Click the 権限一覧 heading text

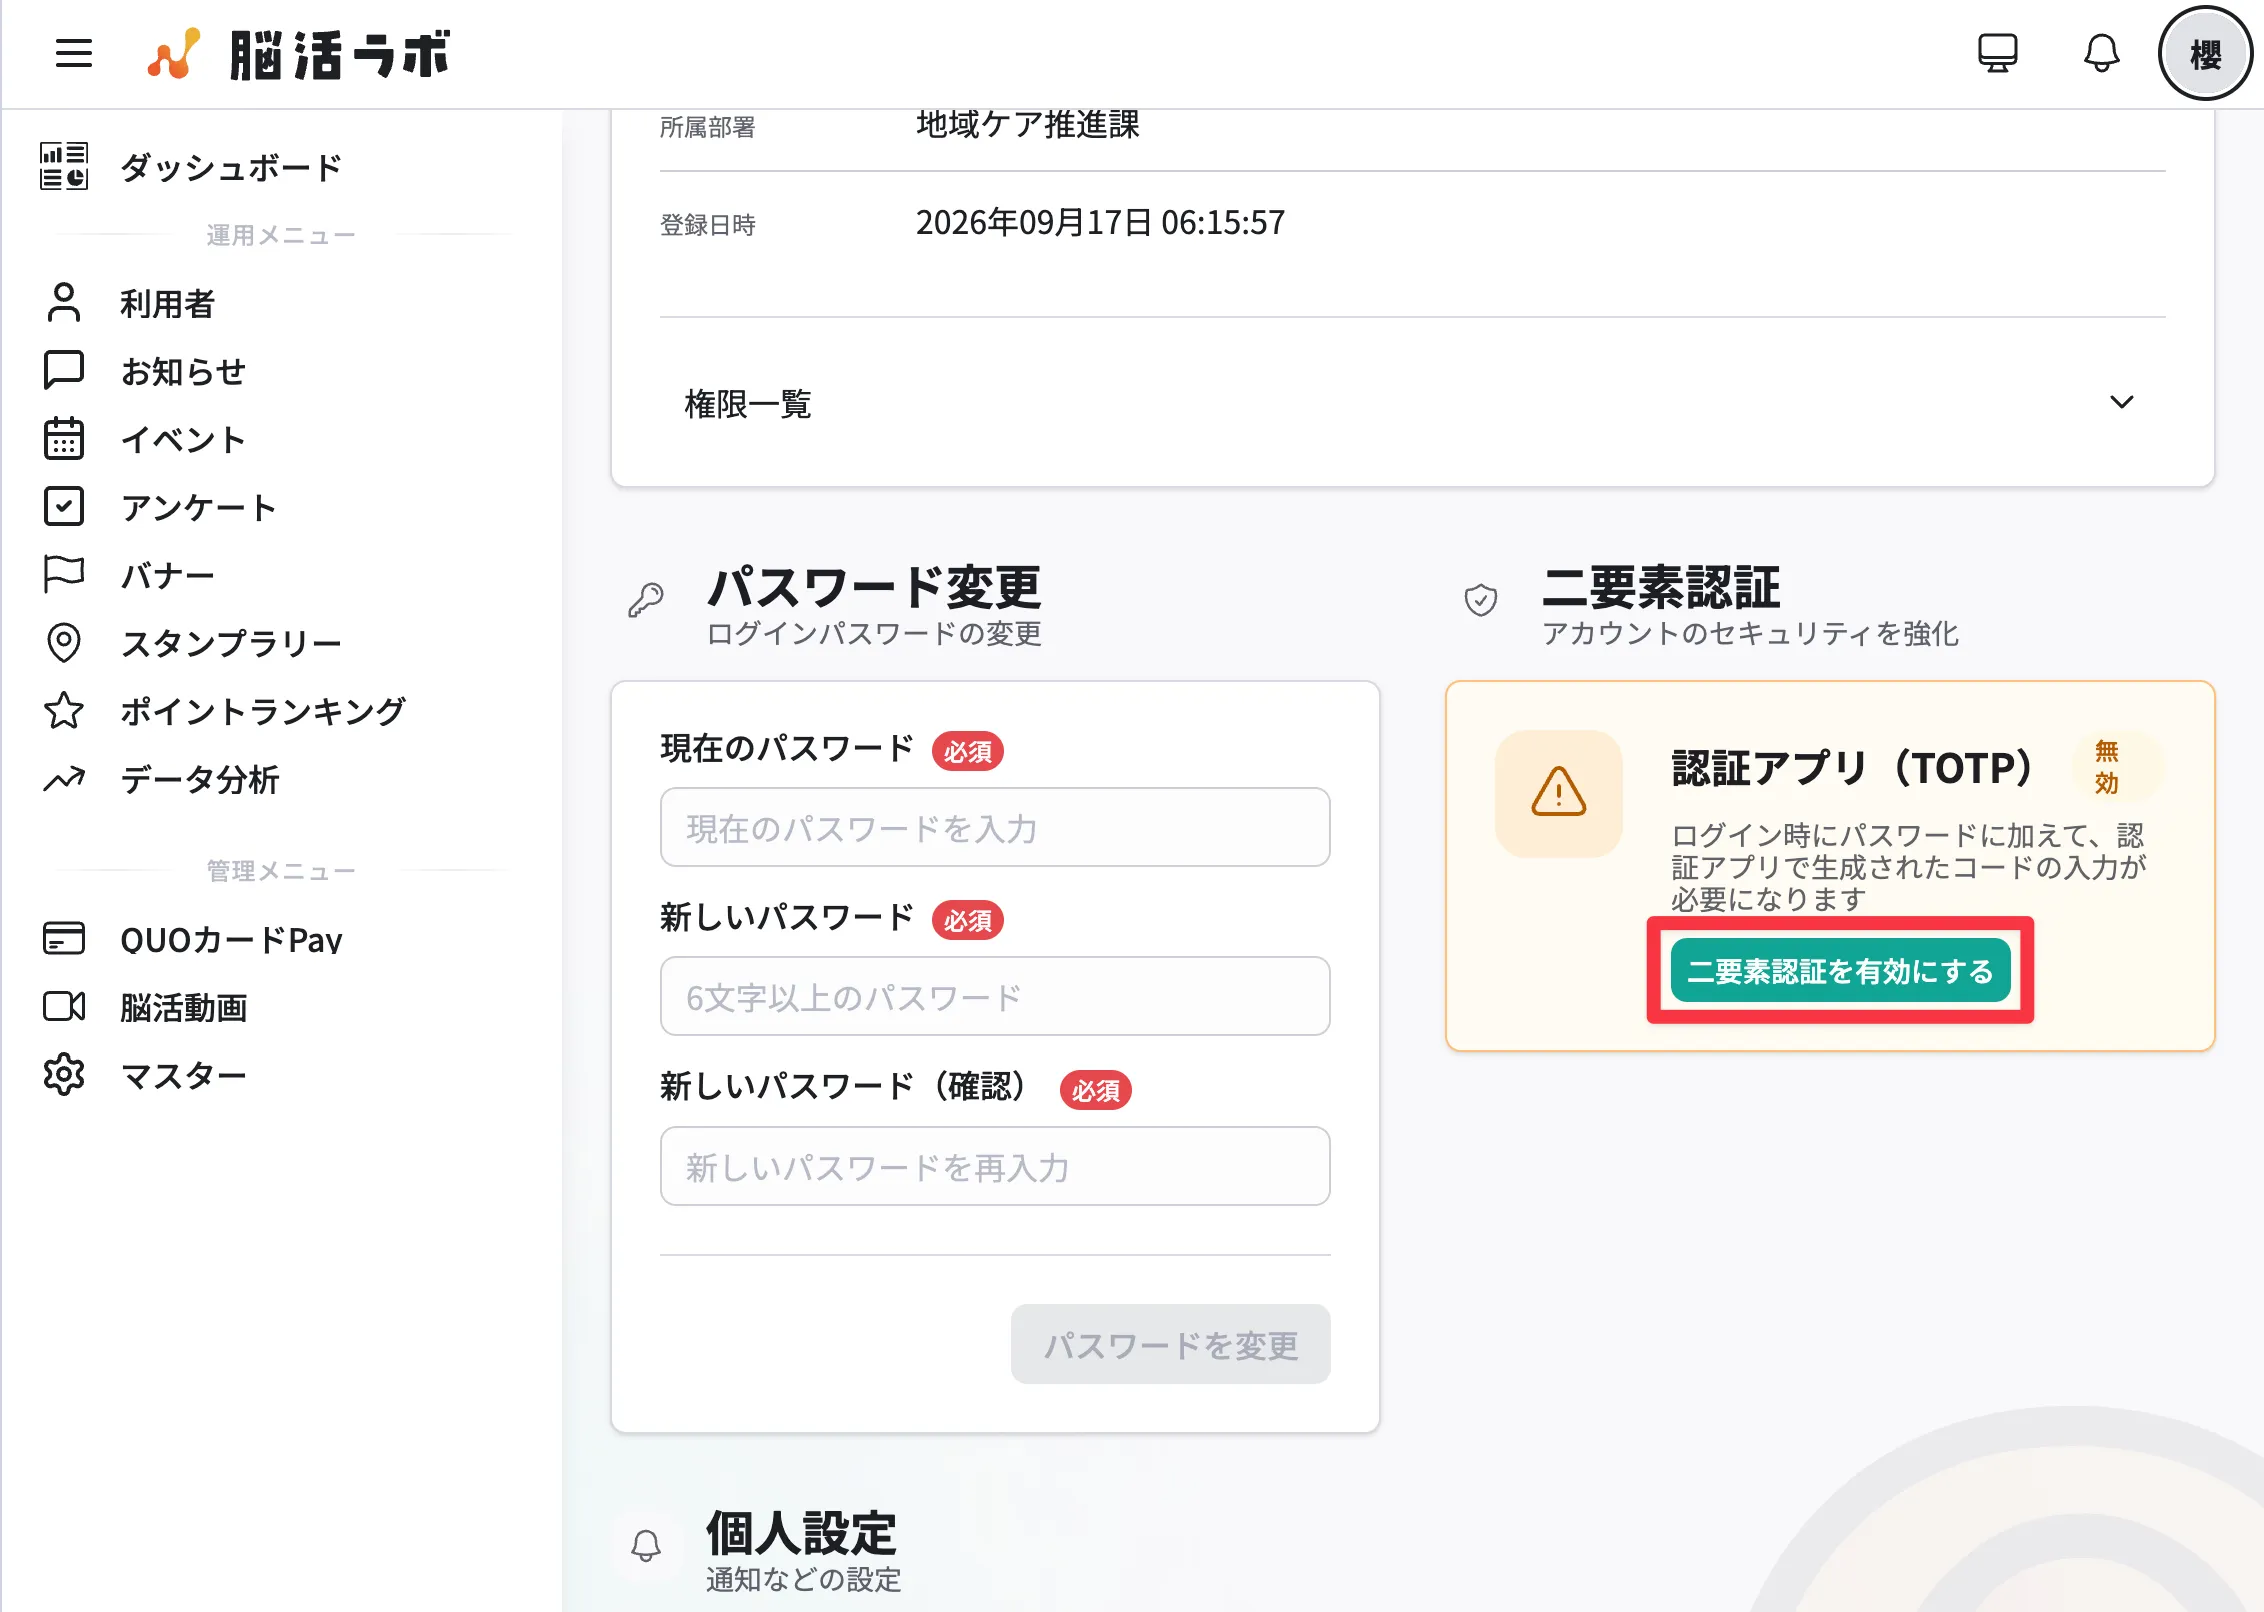[748, 403]
